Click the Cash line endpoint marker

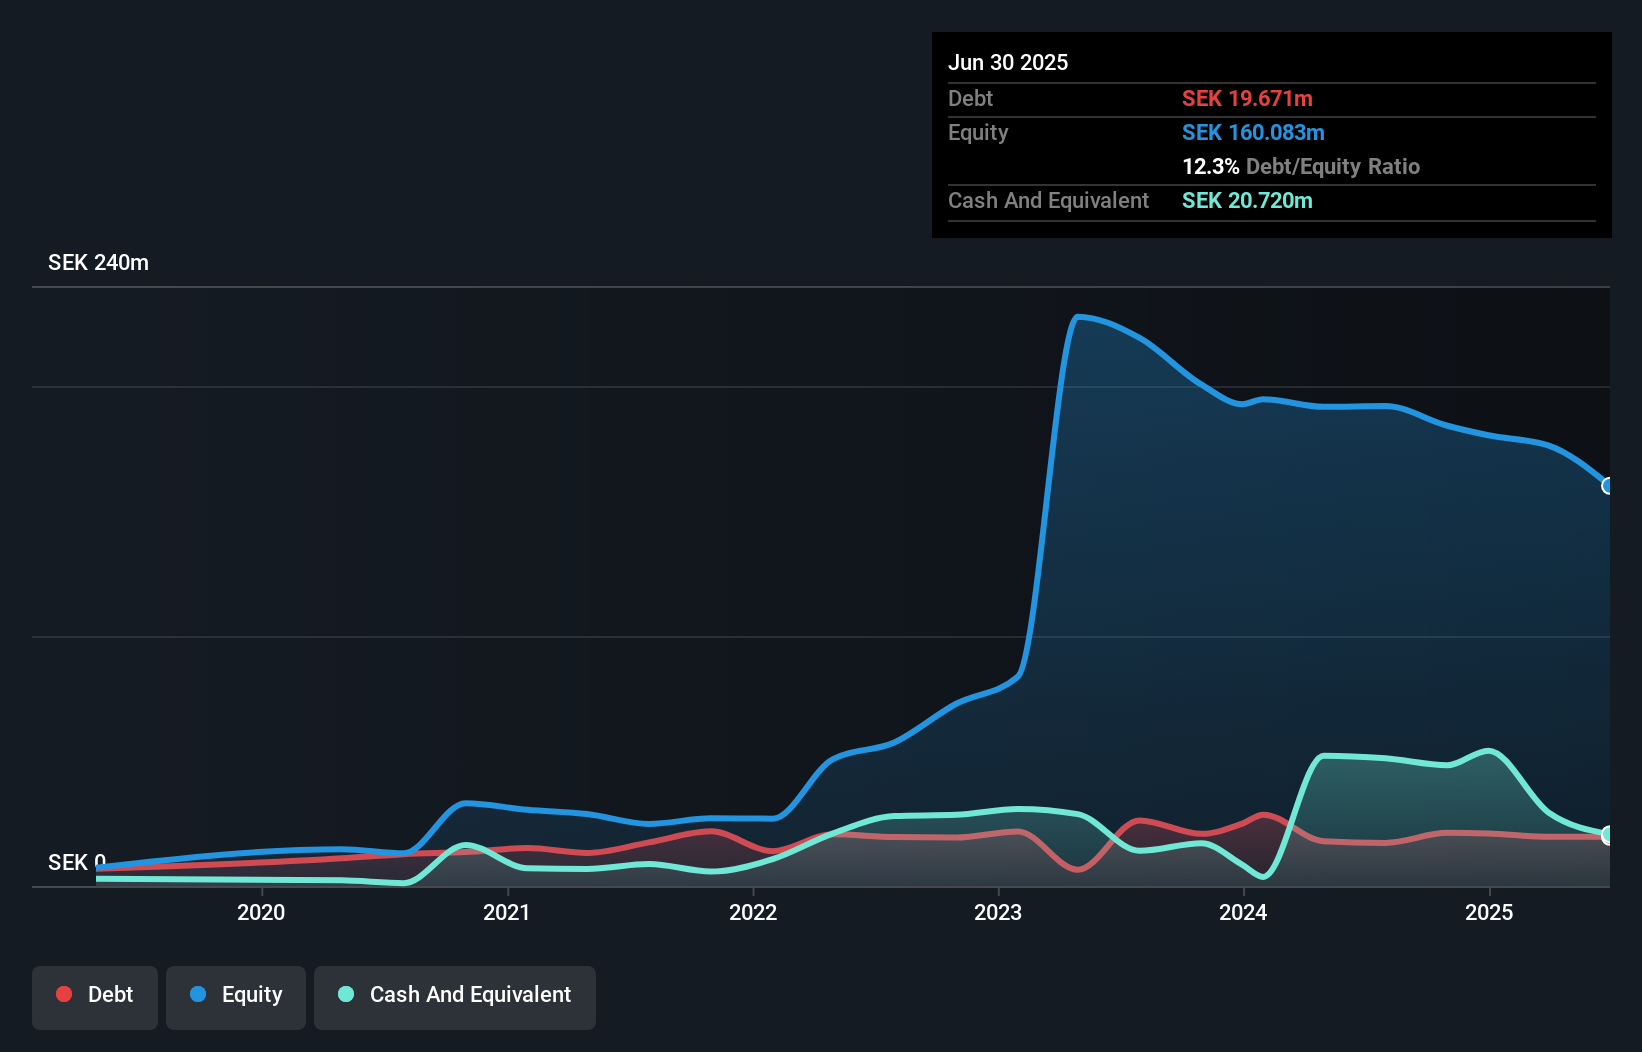(x=1606, y=833)
